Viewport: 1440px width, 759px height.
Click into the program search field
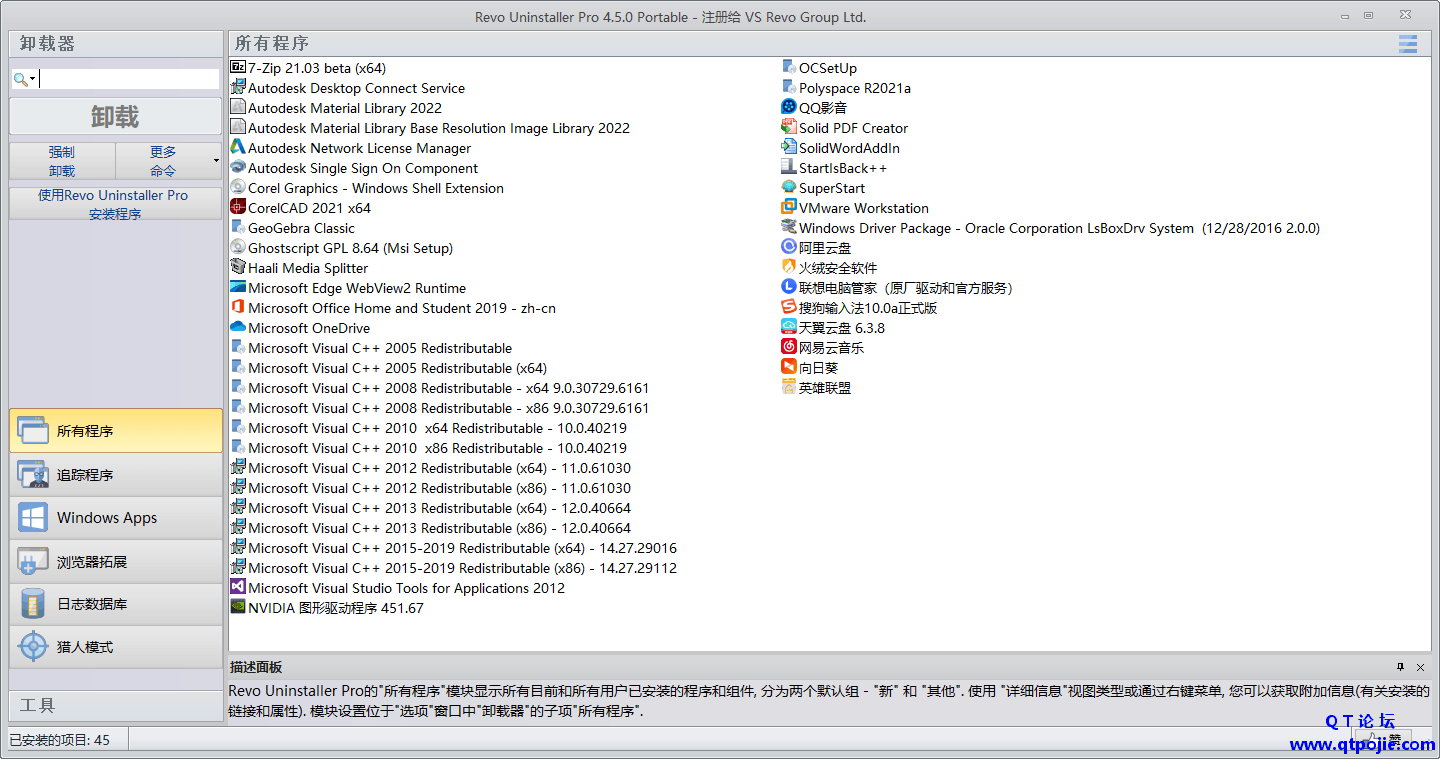pyautogui.click(x=129, y=79)
